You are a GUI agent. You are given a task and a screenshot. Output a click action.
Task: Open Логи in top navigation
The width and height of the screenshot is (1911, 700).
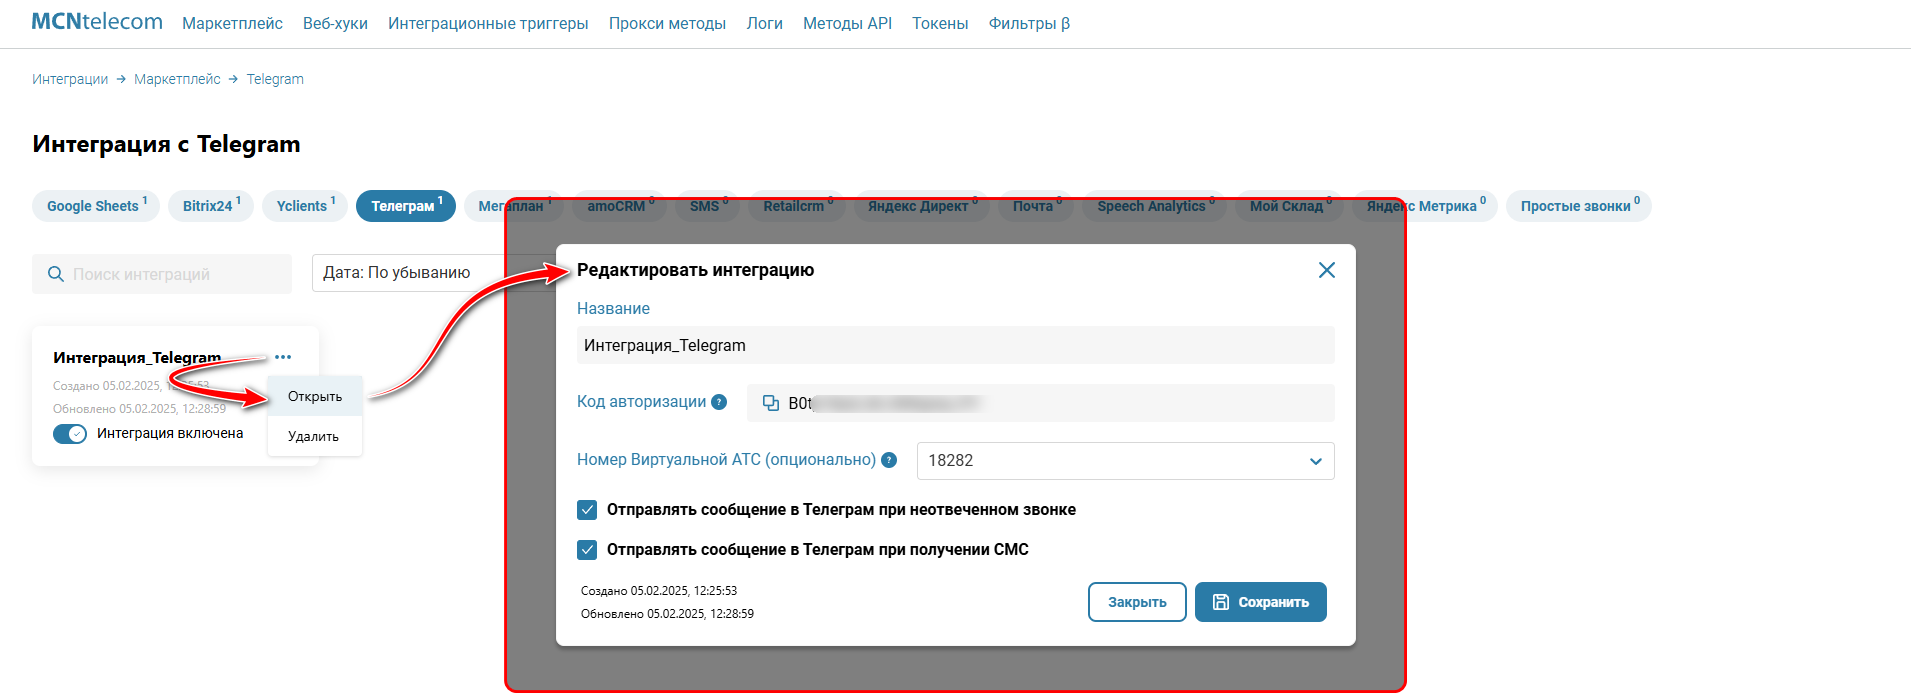[x=764, y=23]
